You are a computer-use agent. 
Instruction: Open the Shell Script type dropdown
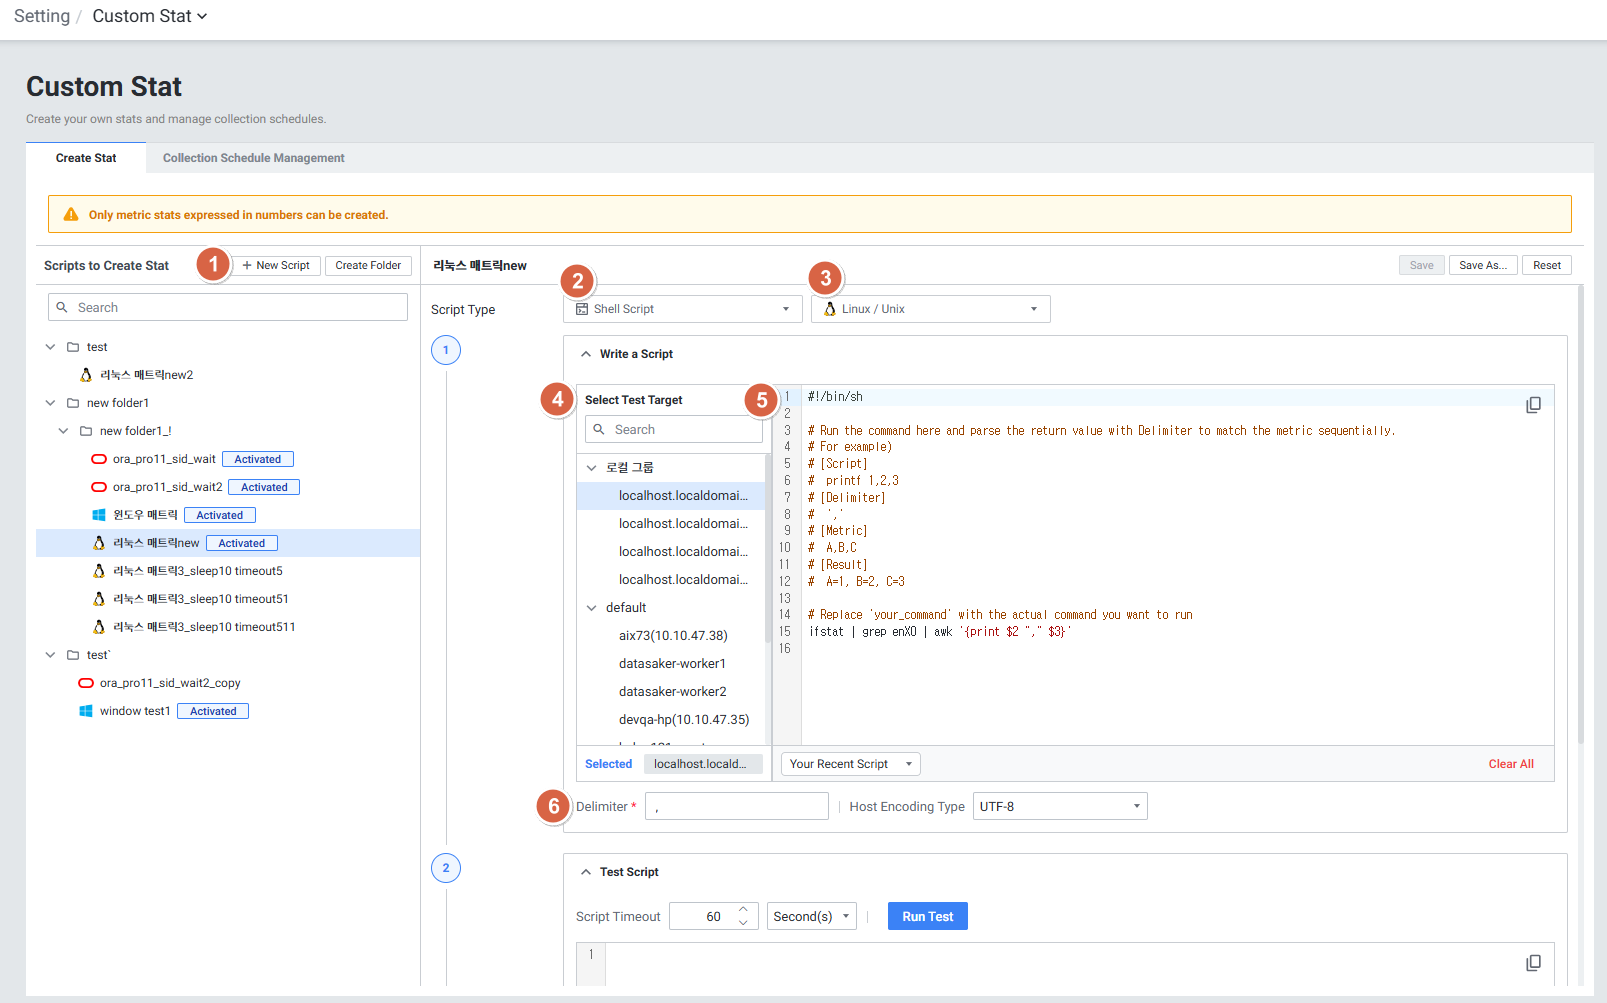(683, 309)
